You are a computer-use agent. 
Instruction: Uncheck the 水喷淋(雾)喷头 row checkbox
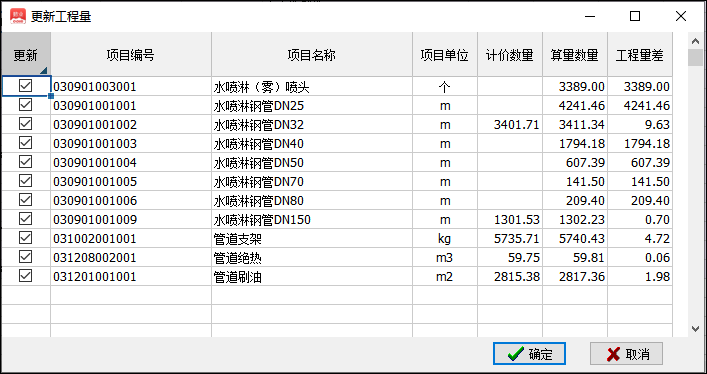(x=26, y=86)
